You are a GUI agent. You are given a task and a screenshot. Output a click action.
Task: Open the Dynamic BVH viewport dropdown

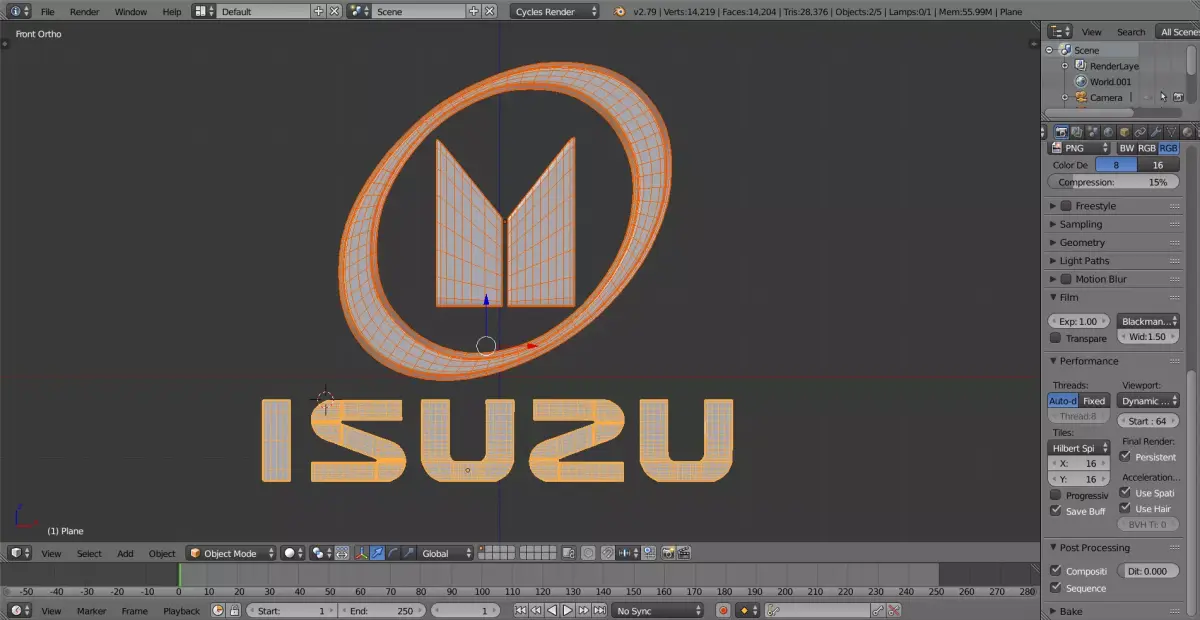point(1148,401)
